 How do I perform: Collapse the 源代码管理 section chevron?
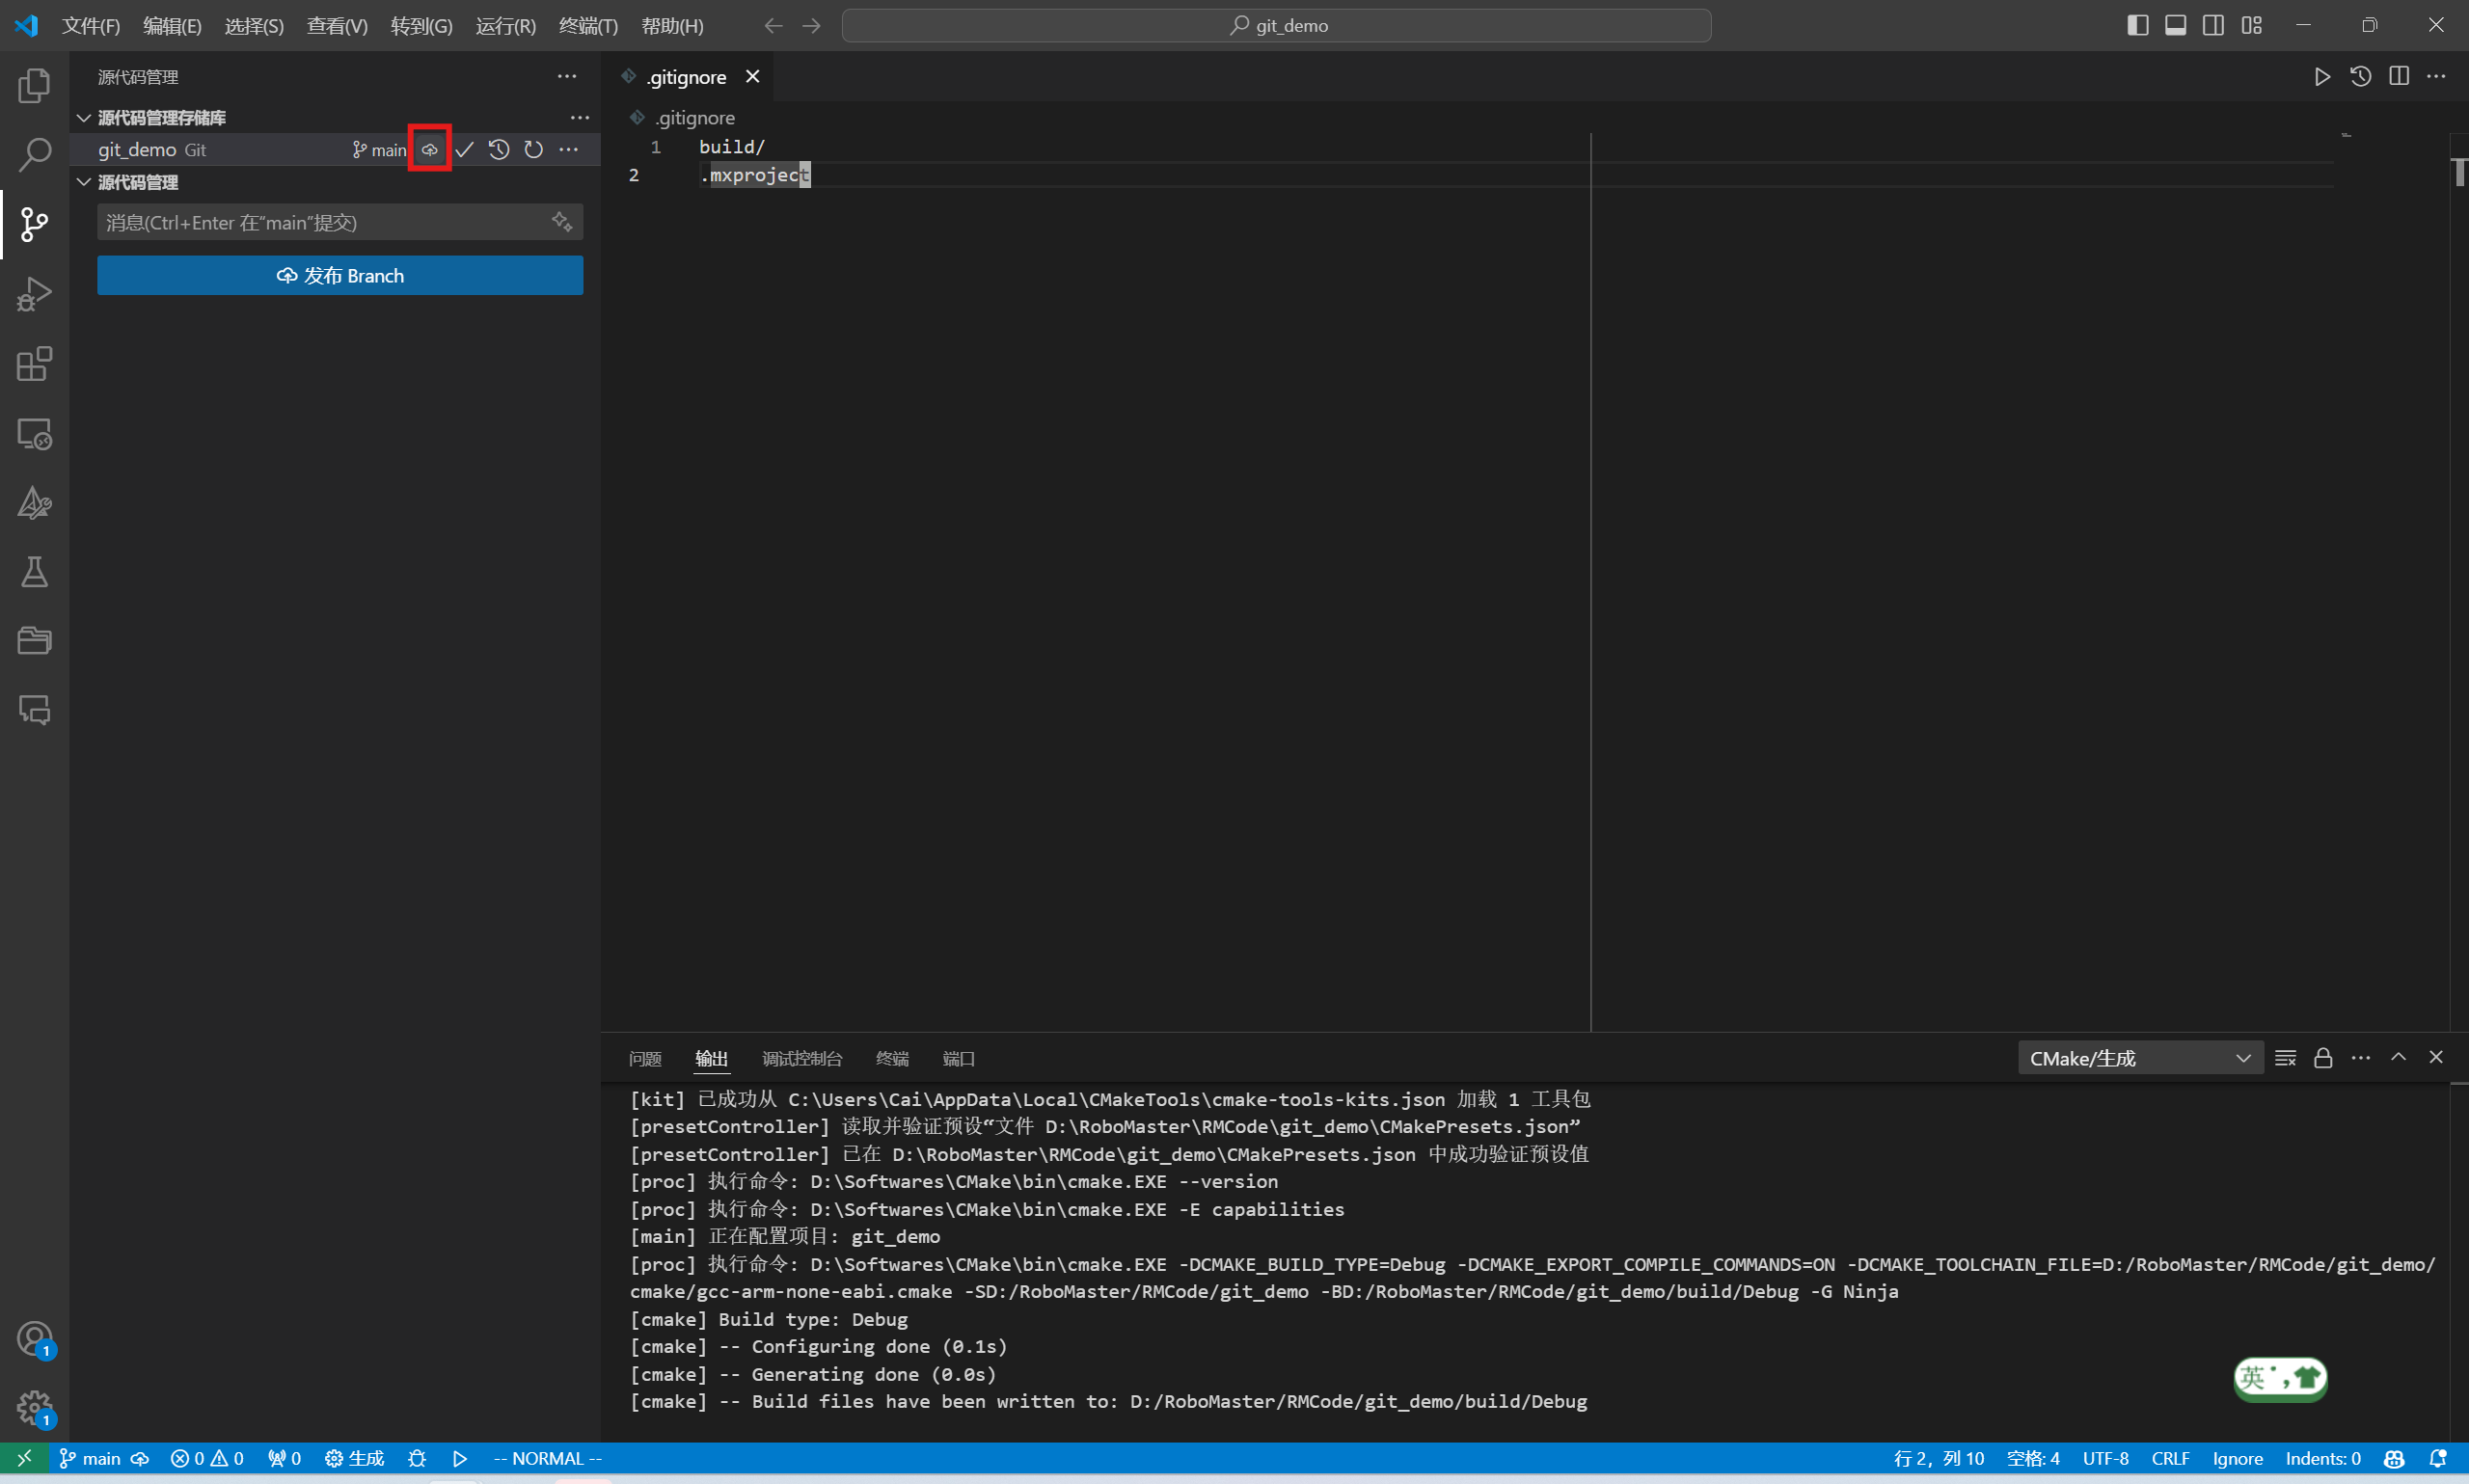pos(84,182)
